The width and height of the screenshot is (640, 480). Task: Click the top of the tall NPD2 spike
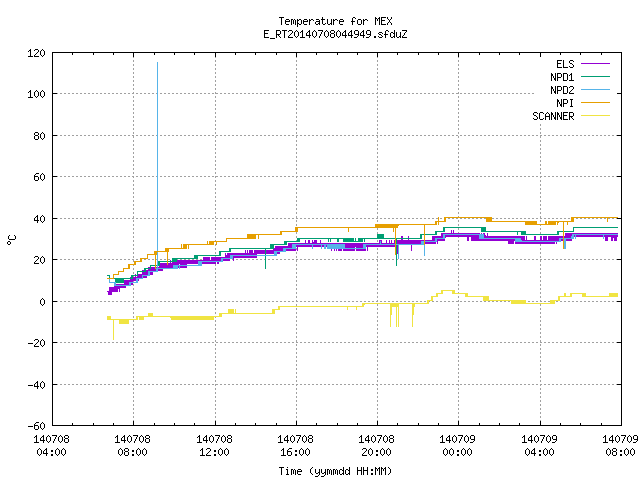158,63
